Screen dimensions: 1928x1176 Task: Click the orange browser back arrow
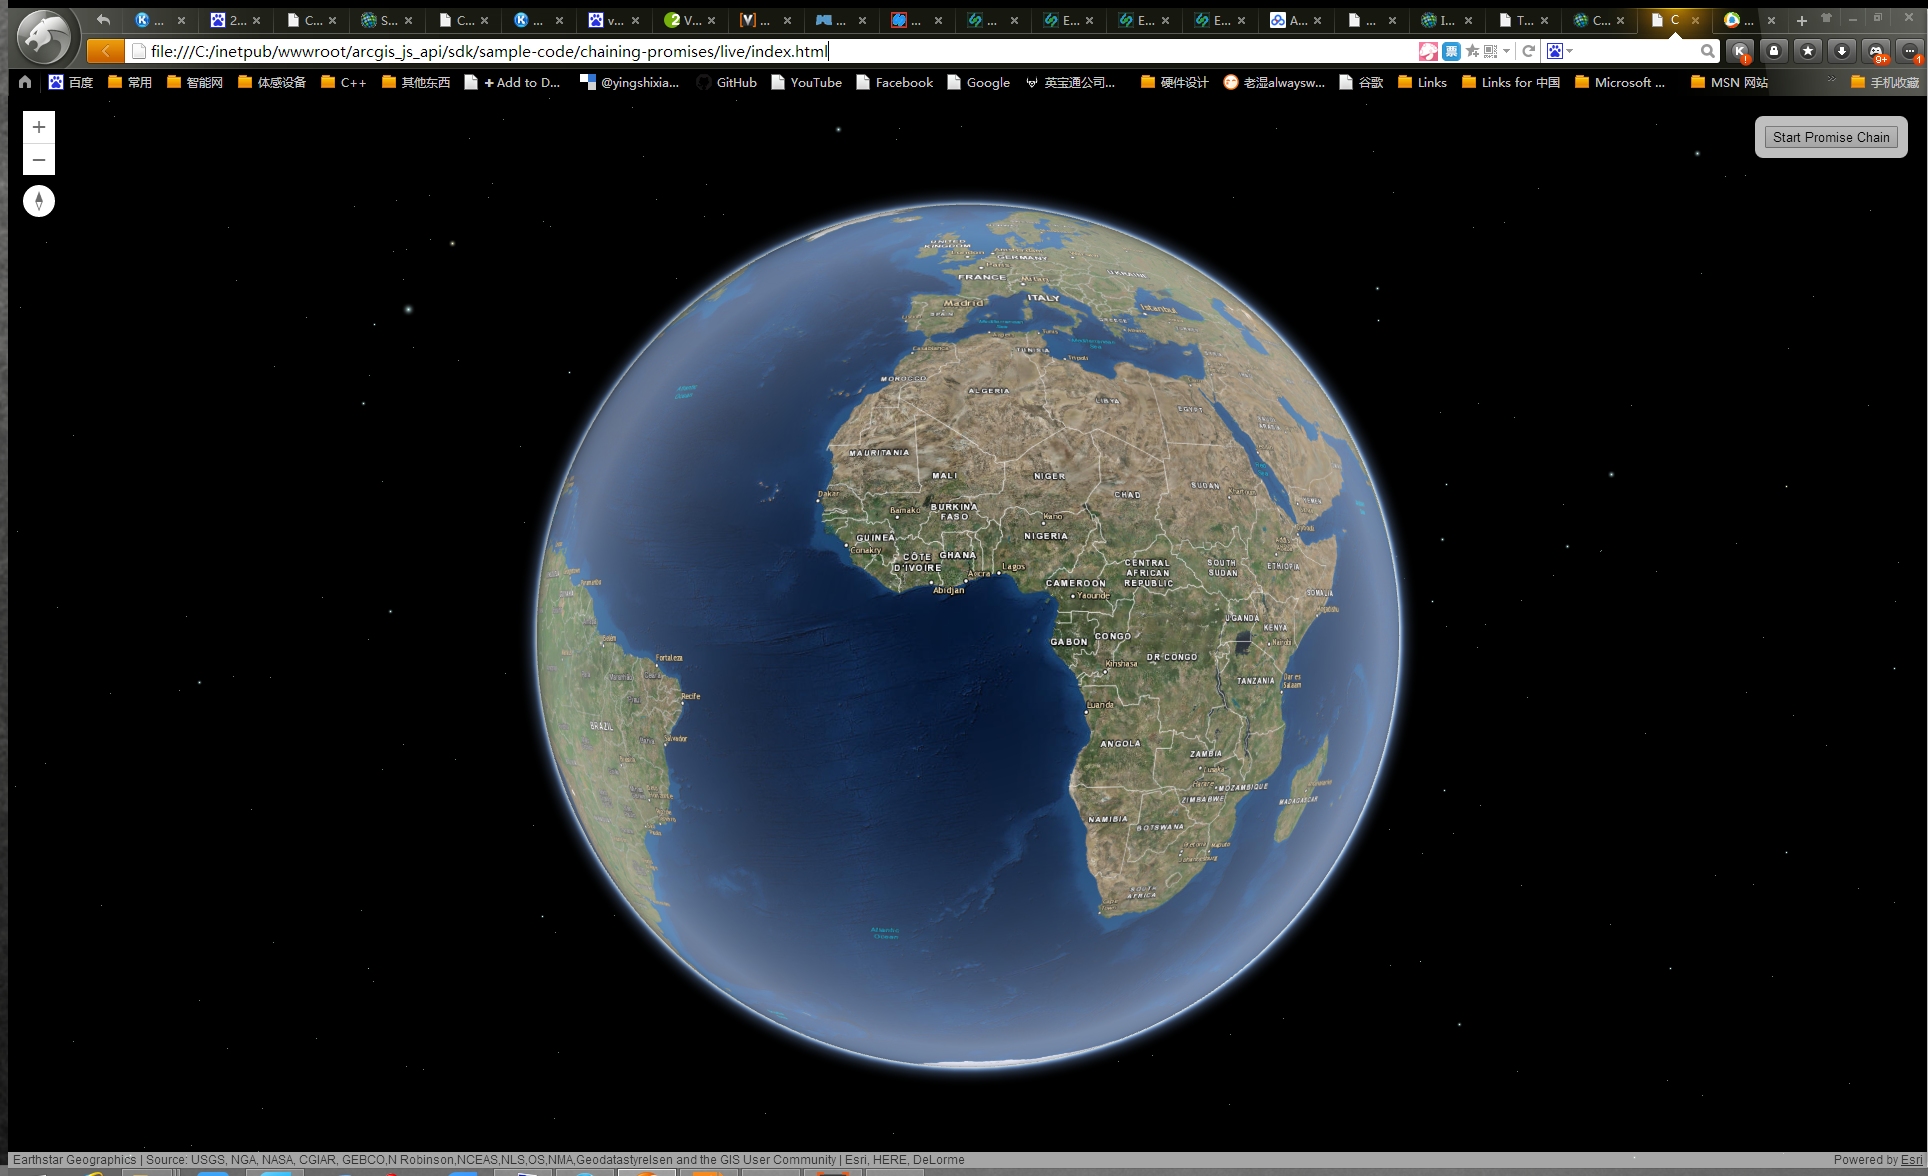coord(105,51)
